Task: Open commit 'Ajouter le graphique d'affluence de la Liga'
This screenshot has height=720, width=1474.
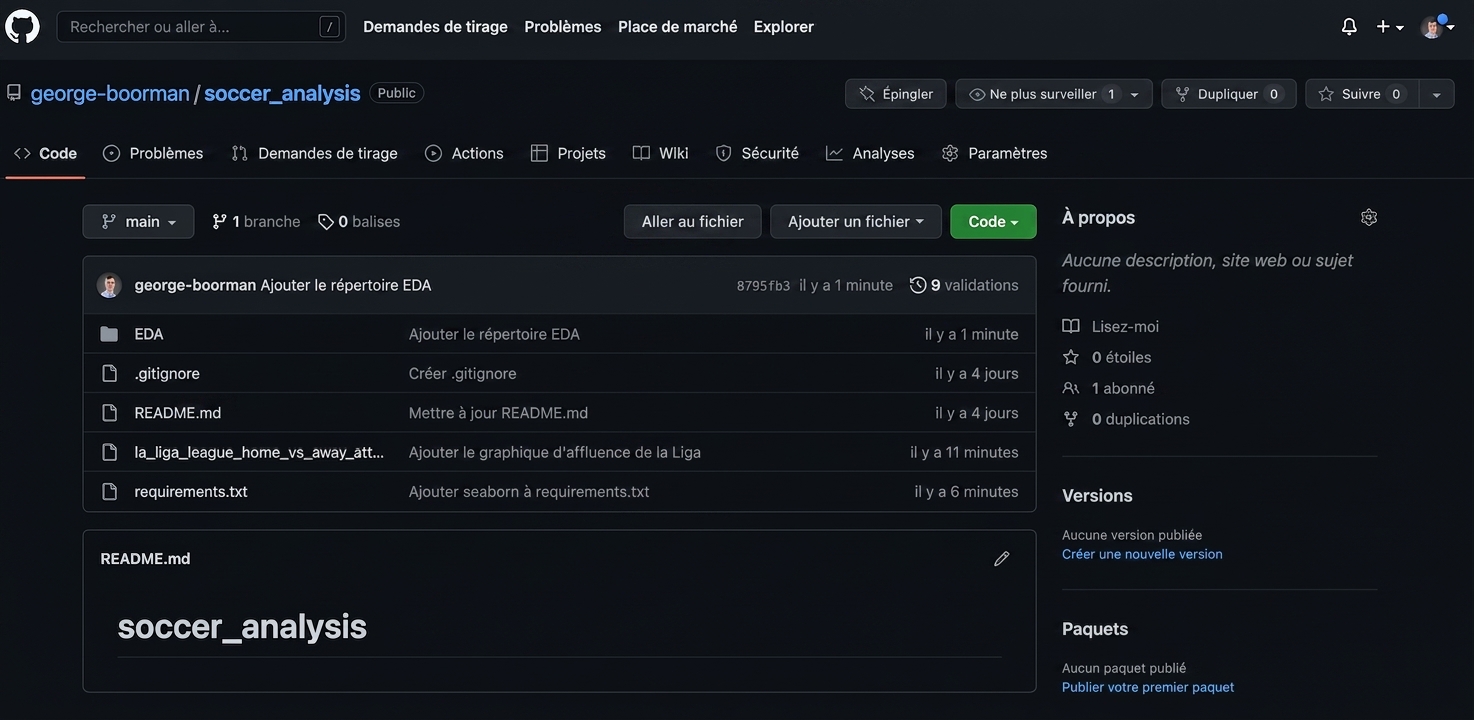Action: point(555,452)
